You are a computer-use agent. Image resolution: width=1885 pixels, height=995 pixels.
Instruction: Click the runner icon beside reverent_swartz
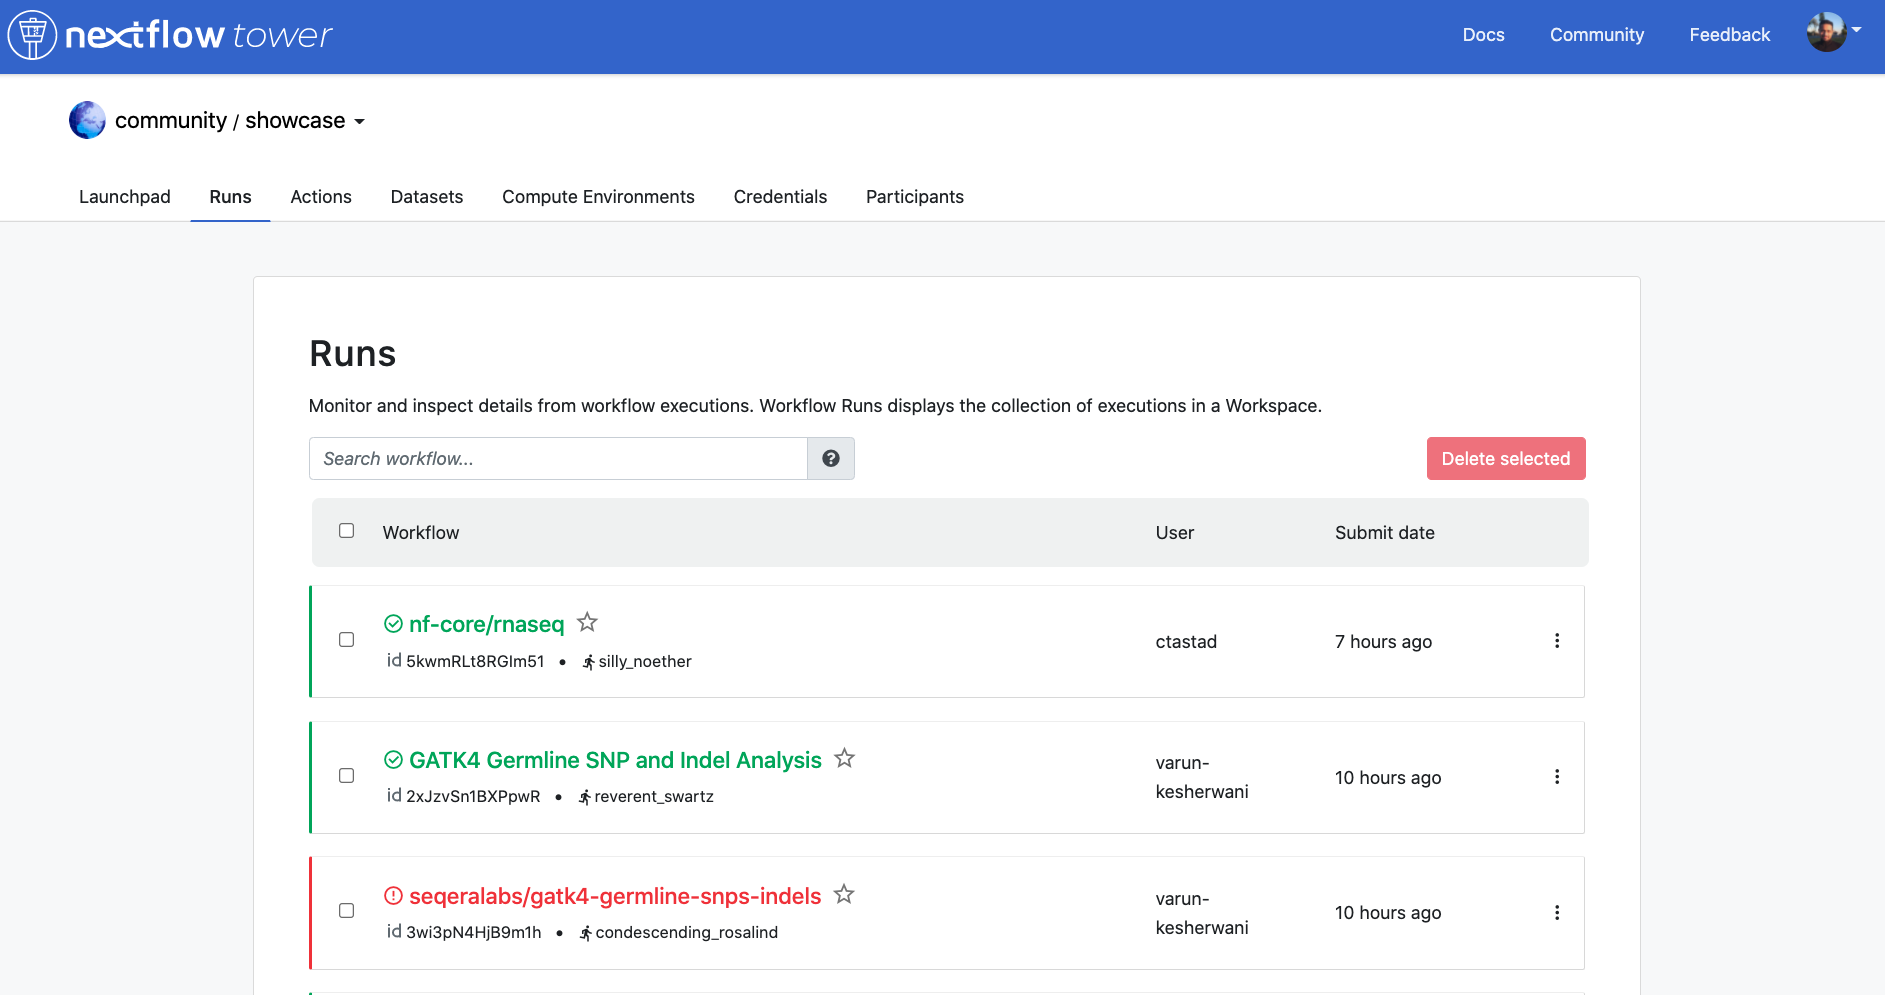584,797
